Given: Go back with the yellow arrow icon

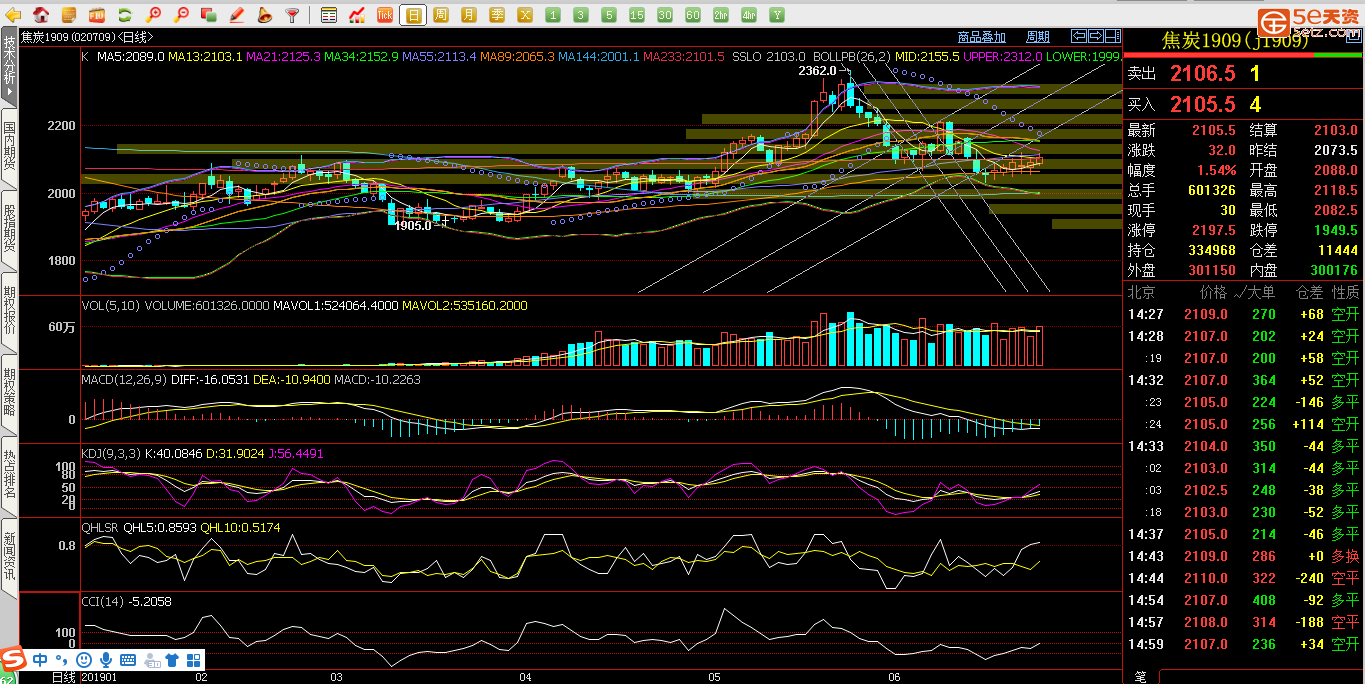Looking at the screenshot, I should 14,15.
